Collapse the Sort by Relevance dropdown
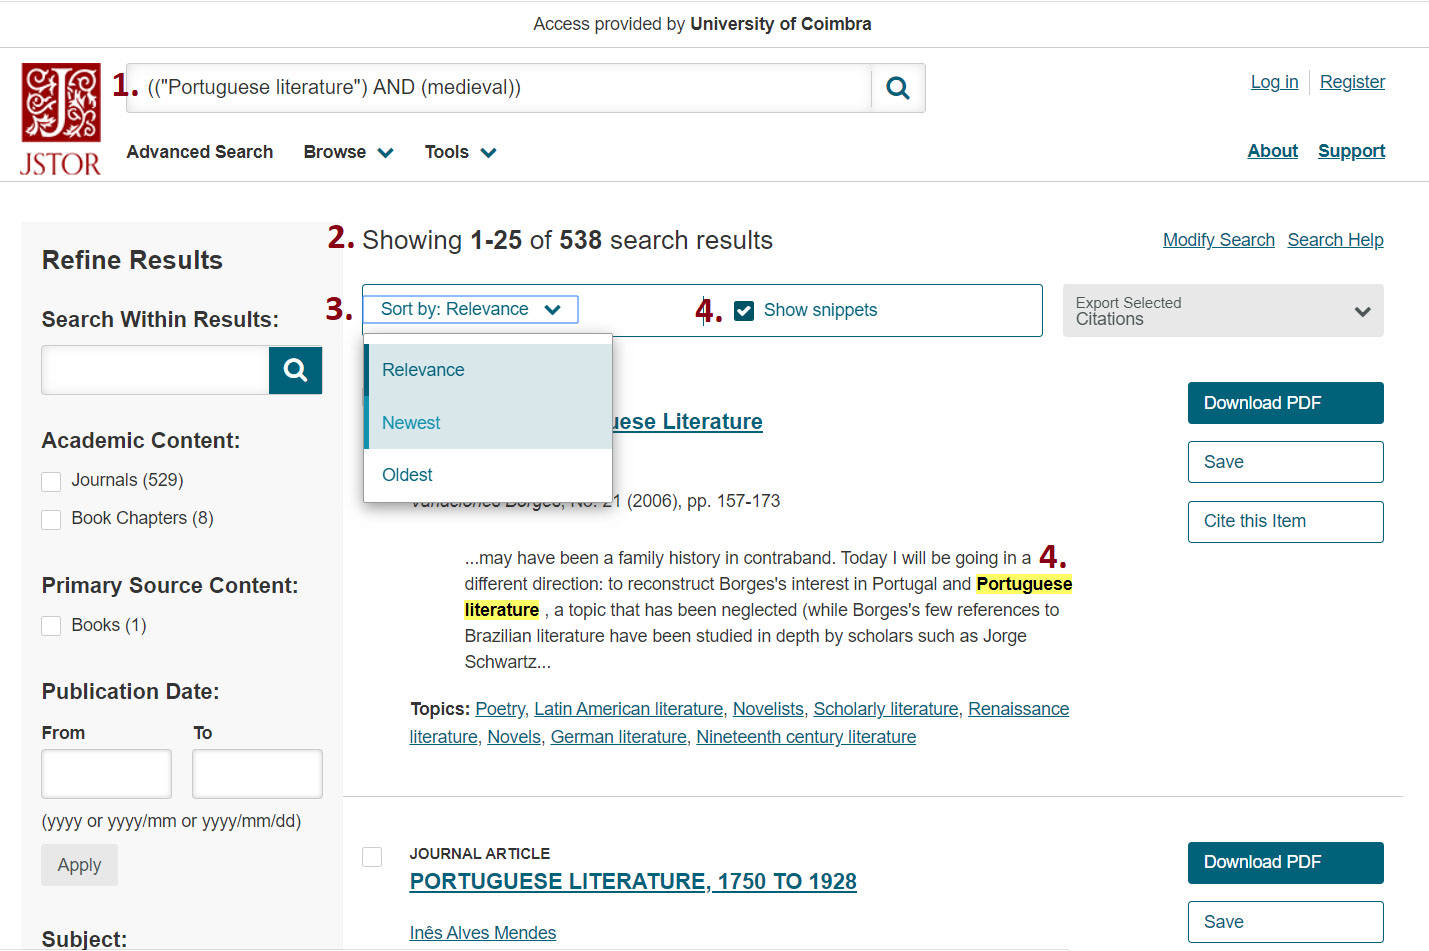The image size is (1429, 951). coord(470,310)
